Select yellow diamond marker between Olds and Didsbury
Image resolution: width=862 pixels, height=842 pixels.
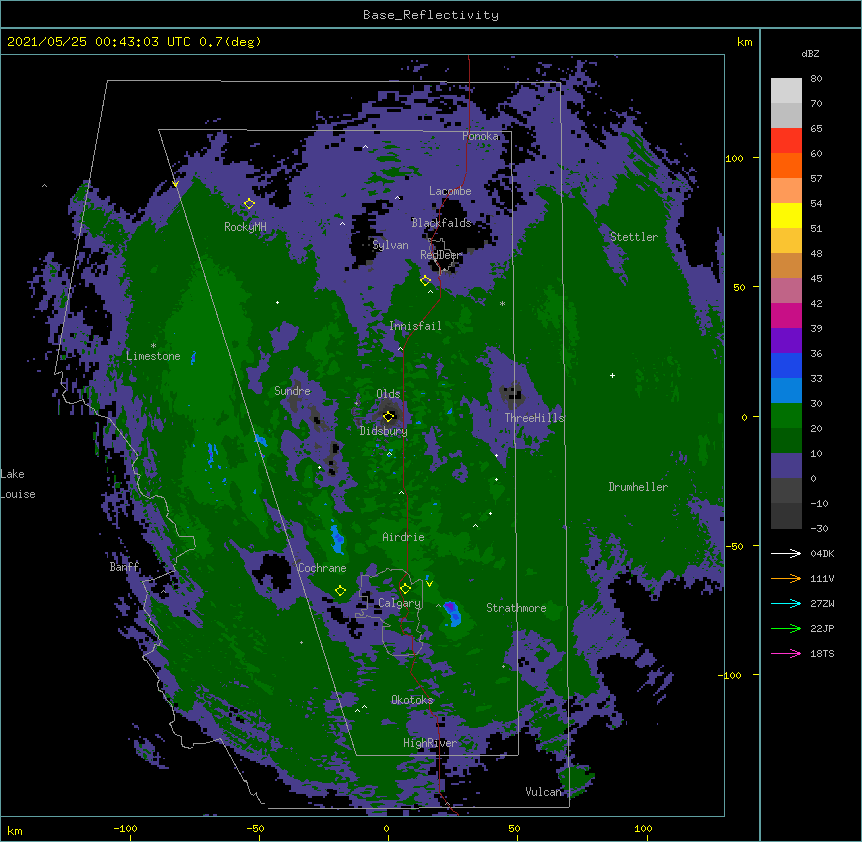(388, 417)
